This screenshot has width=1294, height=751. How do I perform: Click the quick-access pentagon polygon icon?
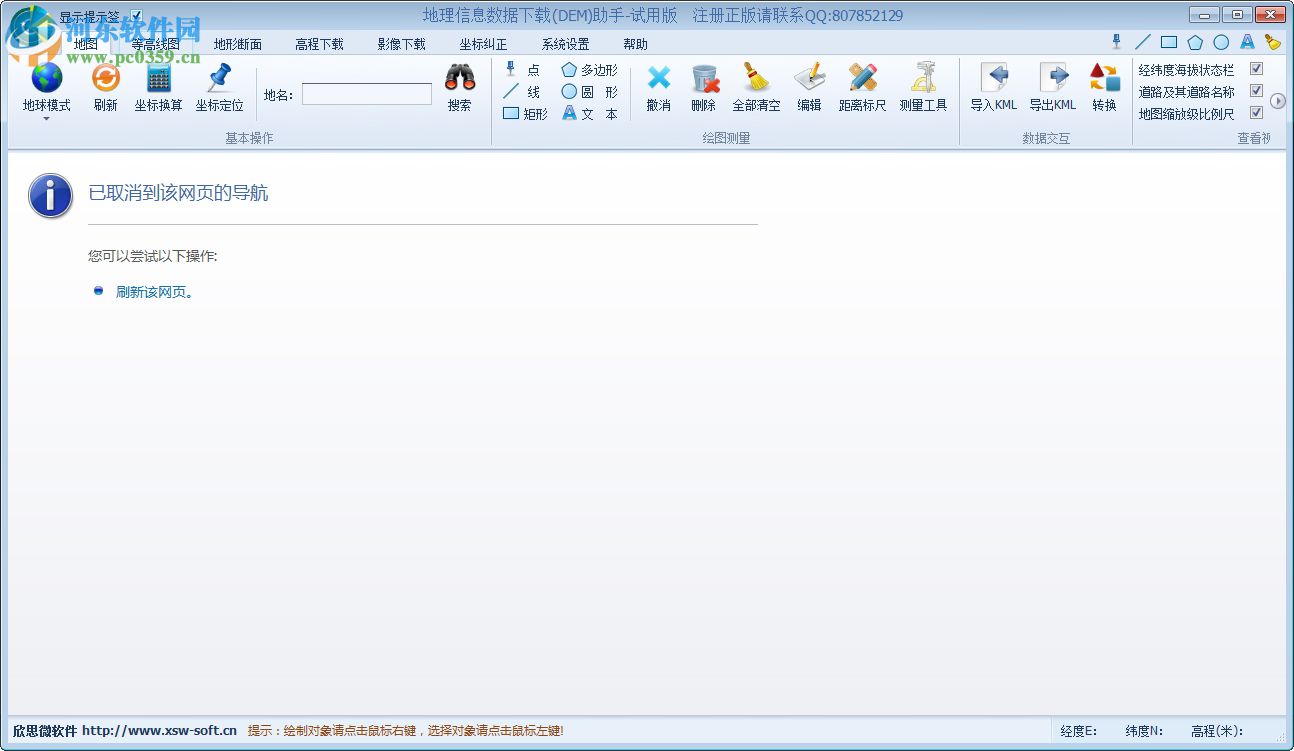1195,42
